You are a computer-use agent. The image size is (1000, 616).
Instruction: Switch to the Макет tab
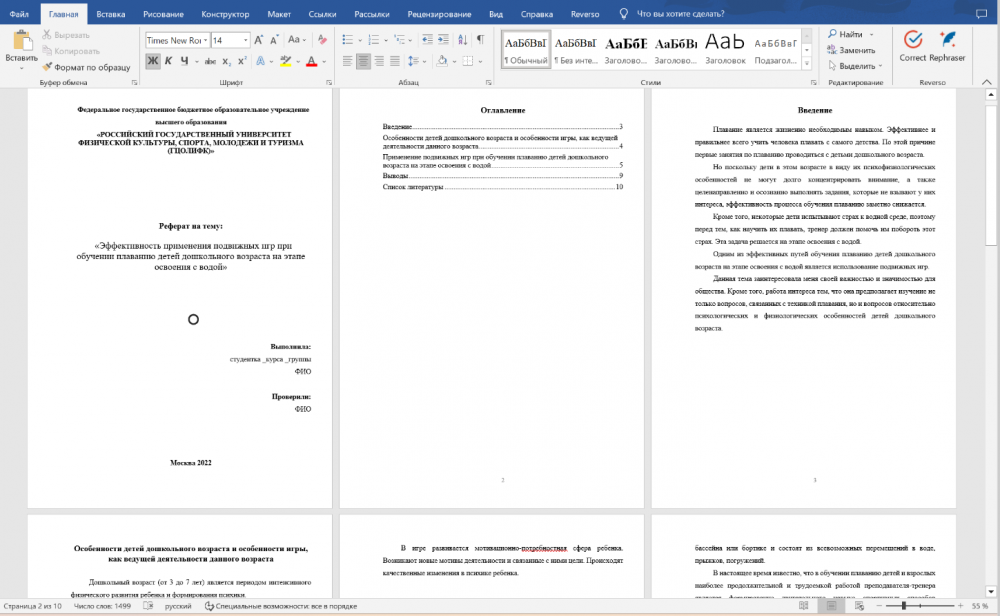pos(279,14)
